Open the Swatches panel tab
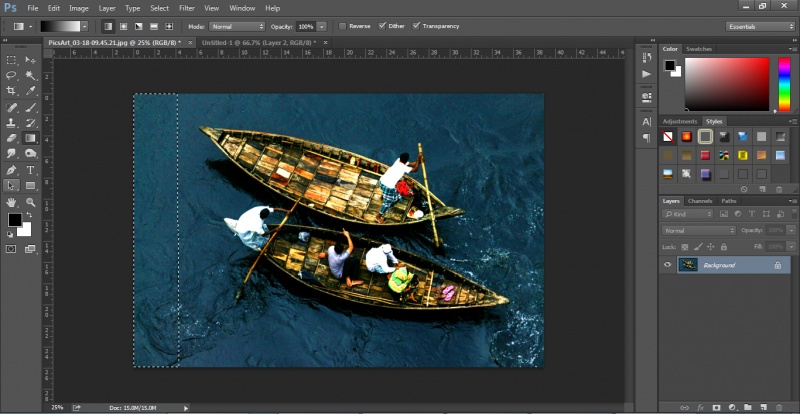This screenshot has width=800, height=414. [699, 48]
